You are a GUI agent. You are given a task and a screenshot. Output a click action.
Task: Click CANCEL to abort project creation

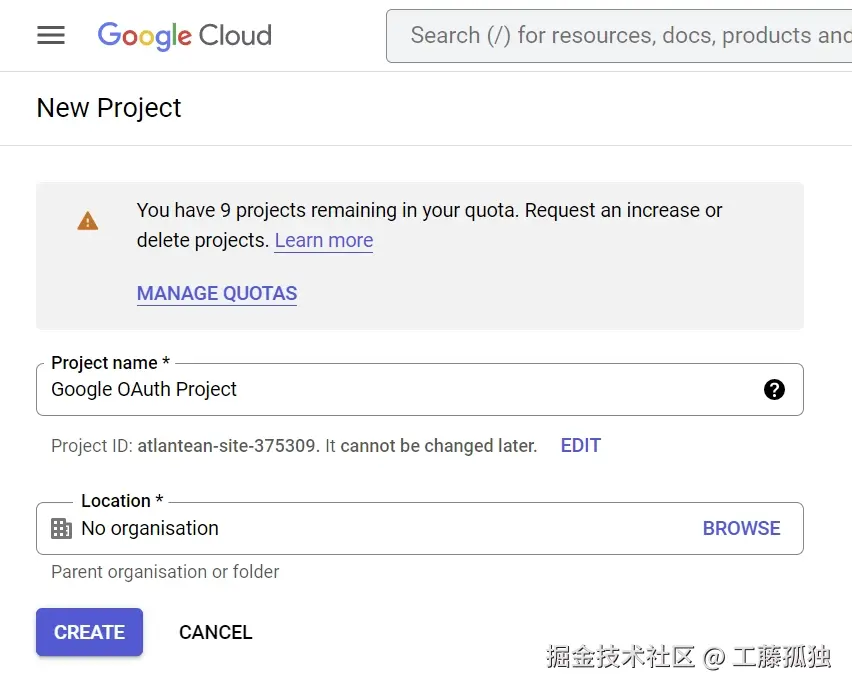(215, 632)
